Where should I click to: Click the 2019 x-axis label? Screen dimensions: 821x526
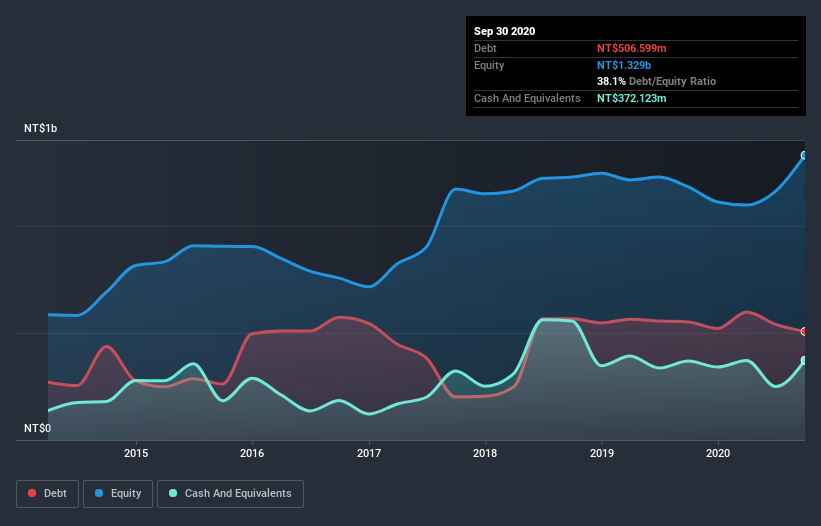click(x=602, y=453)
